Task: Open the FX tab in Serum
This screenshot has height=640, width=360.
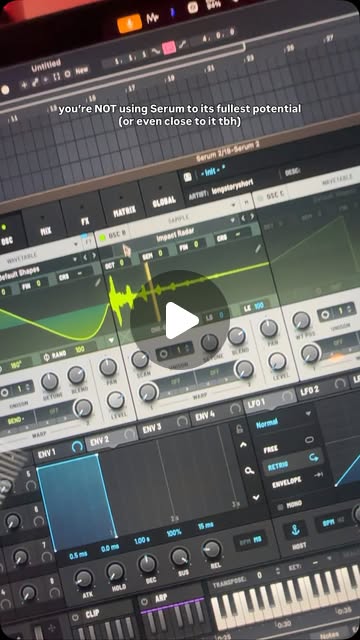Action: 84,221
